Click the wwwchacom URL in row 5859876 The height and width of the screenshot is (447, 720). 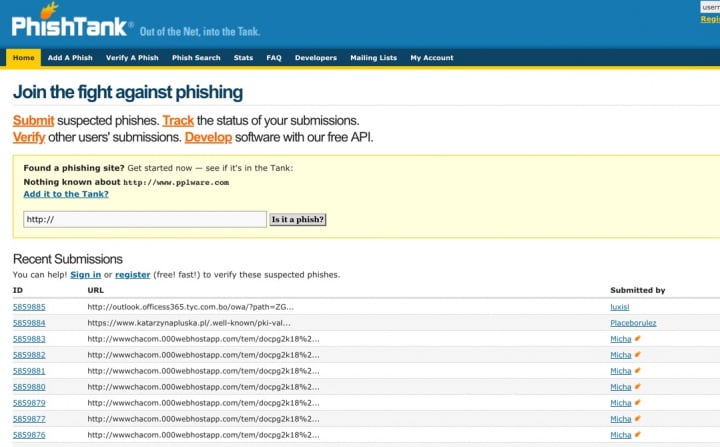203,435
